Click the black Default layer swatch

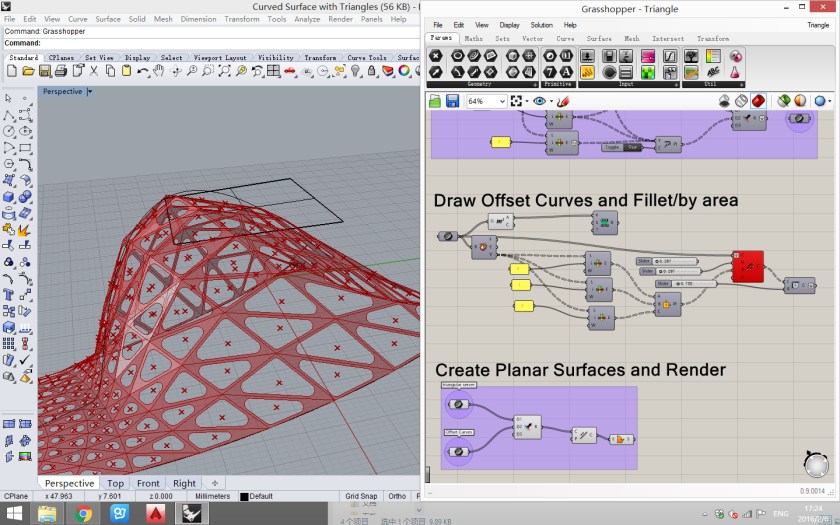[x=244, y=496]
